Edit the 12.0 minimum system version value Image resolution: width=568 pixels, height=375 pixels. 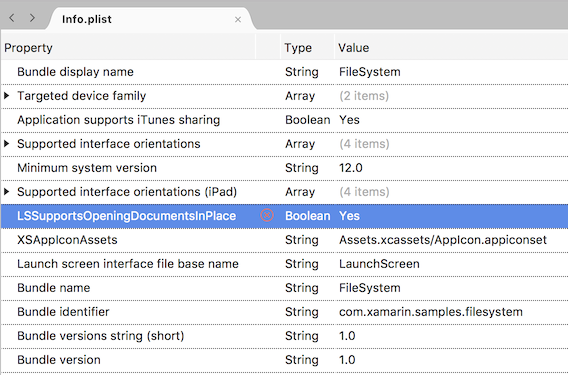[351, 168]
